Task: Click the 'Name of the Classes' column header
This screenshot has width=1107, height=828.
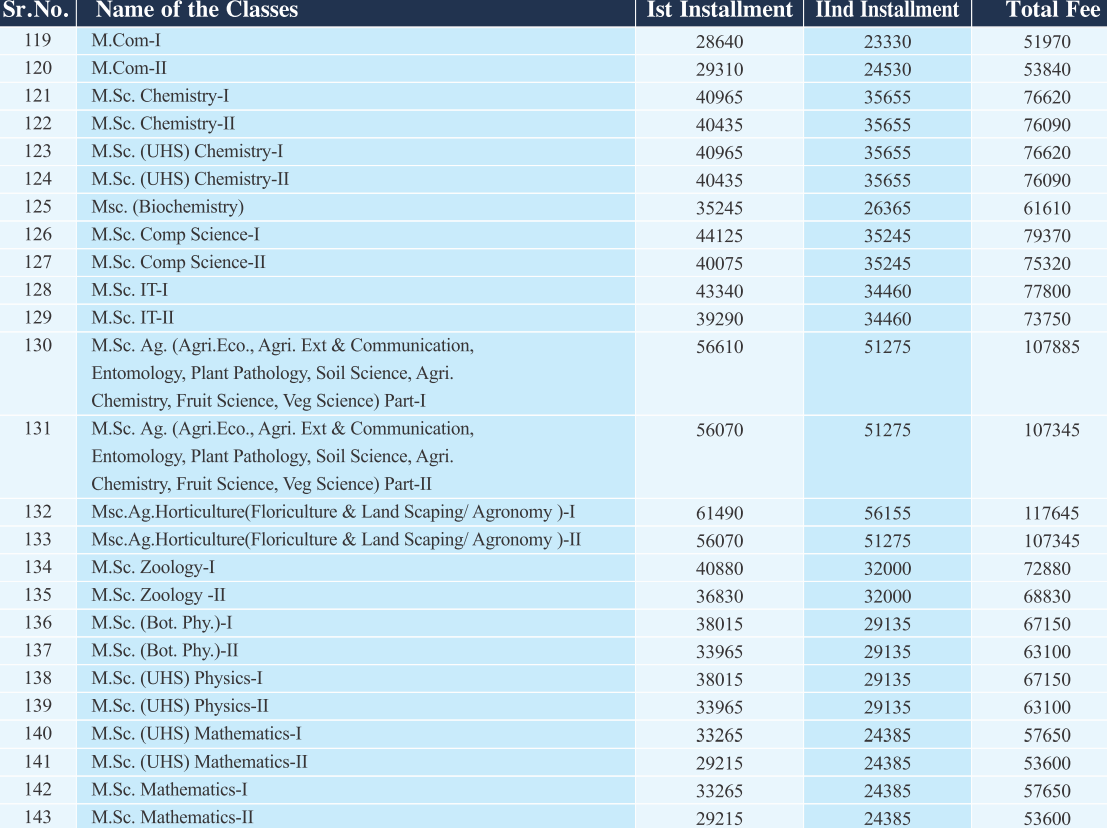Action: click(197, 12)
